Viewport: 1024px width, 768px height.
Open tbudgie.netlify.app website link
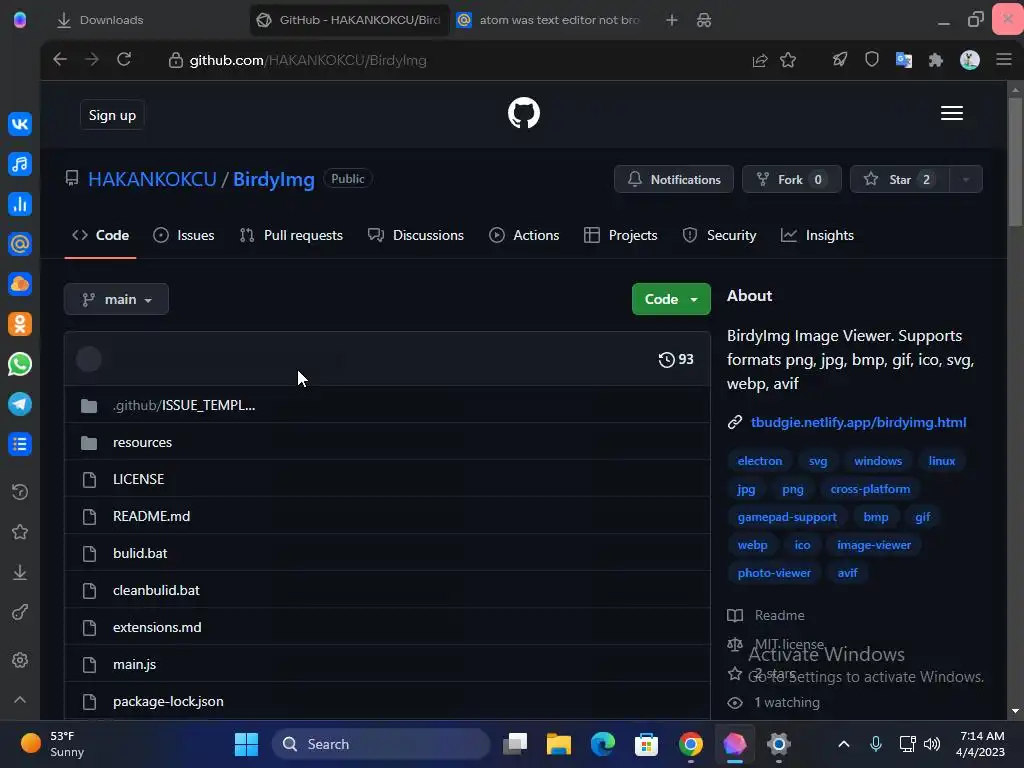pyautogui.click(x=858, y=422)
